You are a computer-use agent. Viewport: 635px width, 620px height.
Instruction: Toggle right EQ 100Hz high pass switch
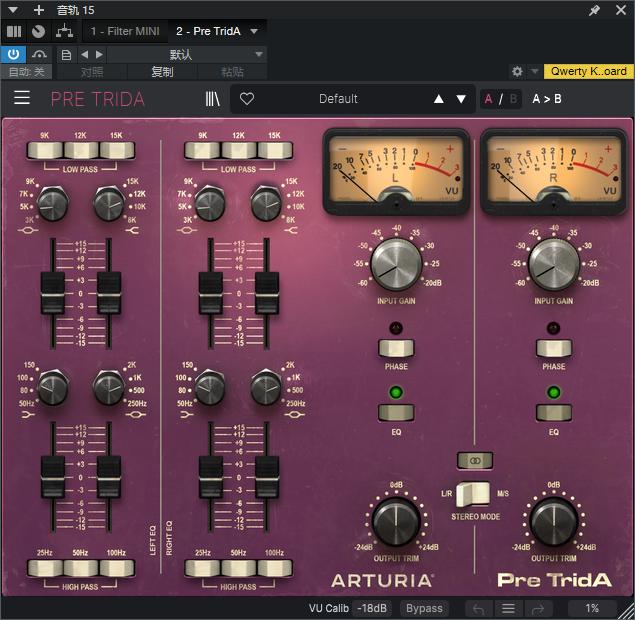coord(275,568)
